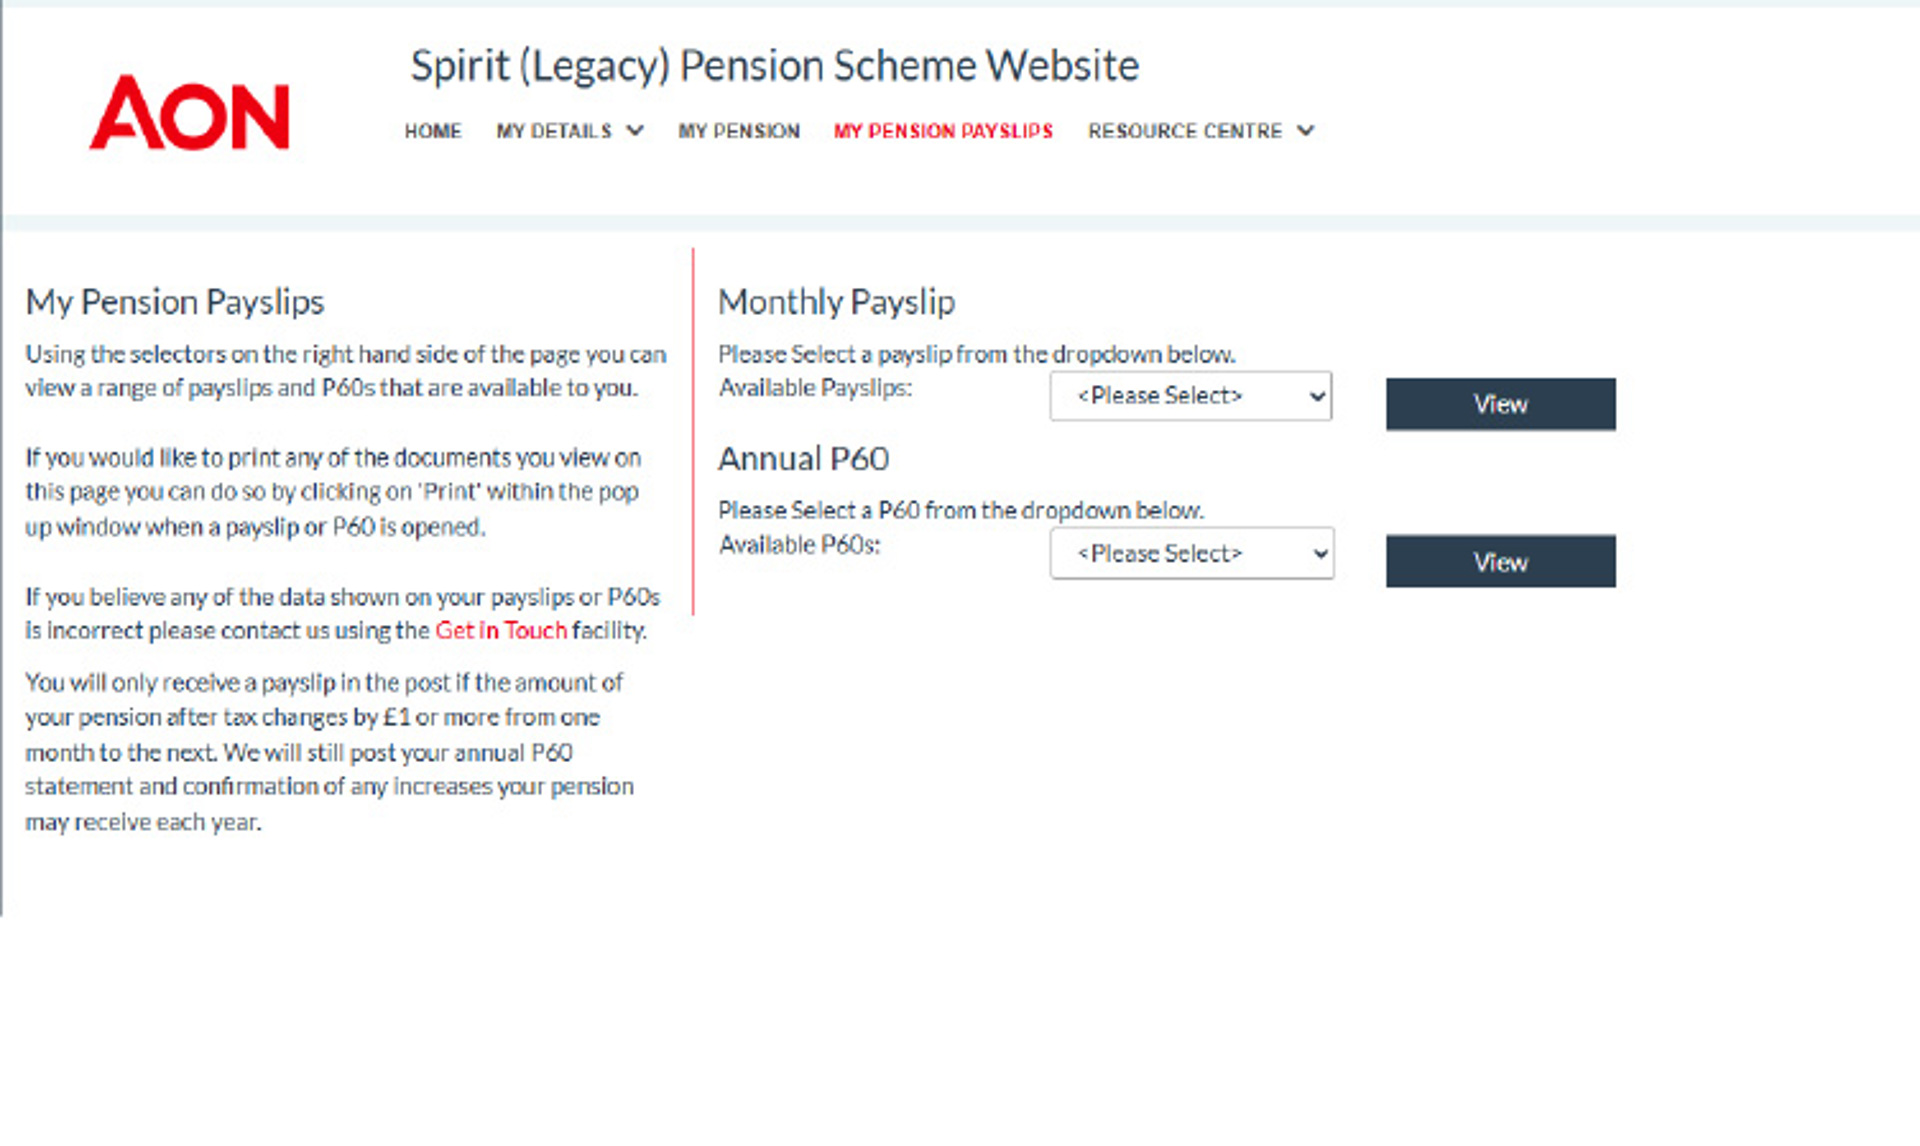
Task: Click the AON logo
Action: click(190, 114)
